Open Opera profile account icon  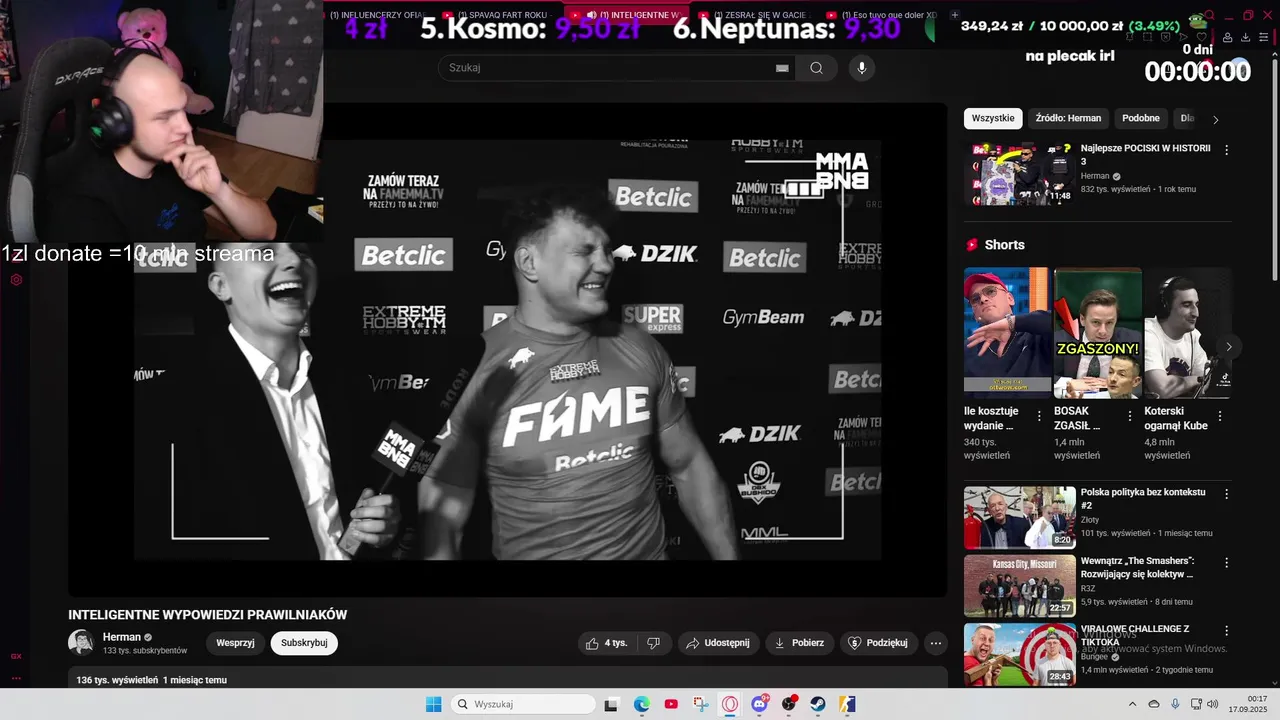[1226, 37]
